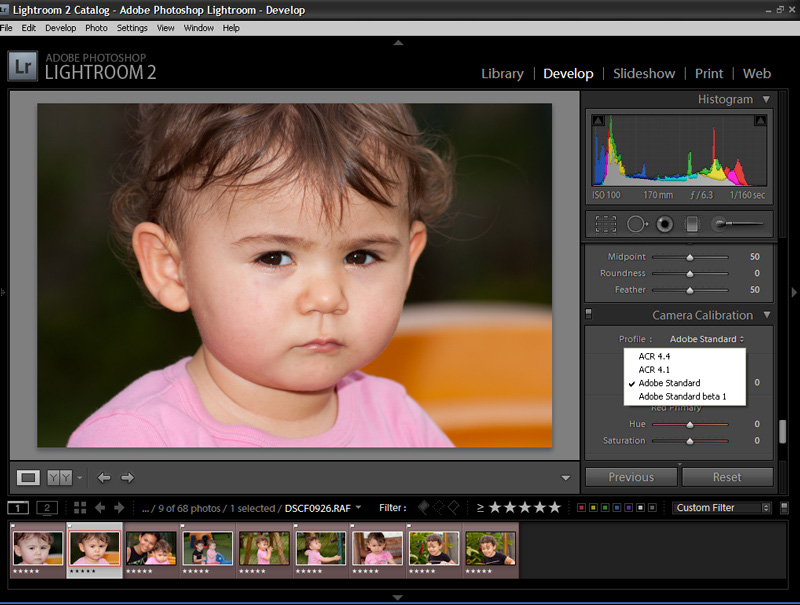Click the Reset button
Screen dimensions: 800x605
click(x=726, y=477)
